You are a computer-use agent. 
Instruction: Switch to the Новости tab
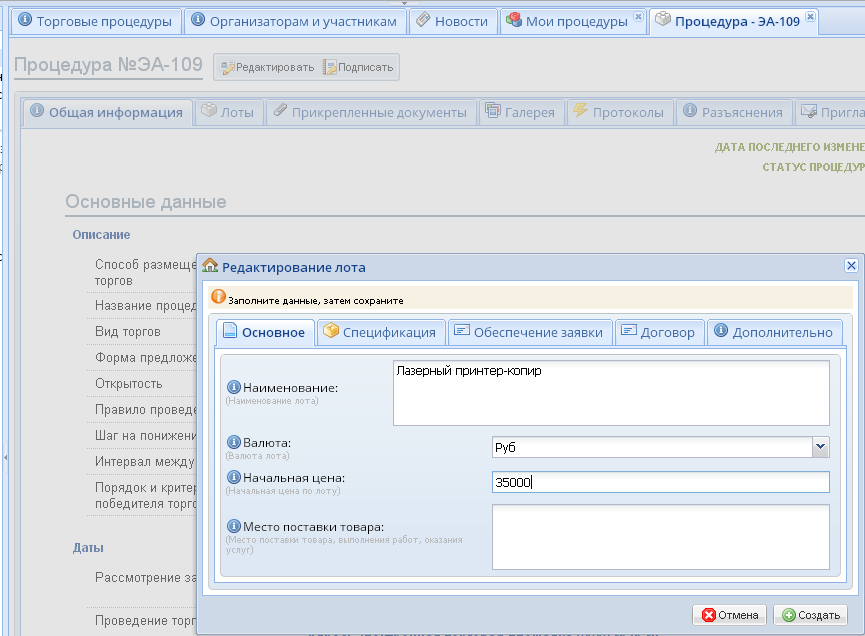[452, 21]
